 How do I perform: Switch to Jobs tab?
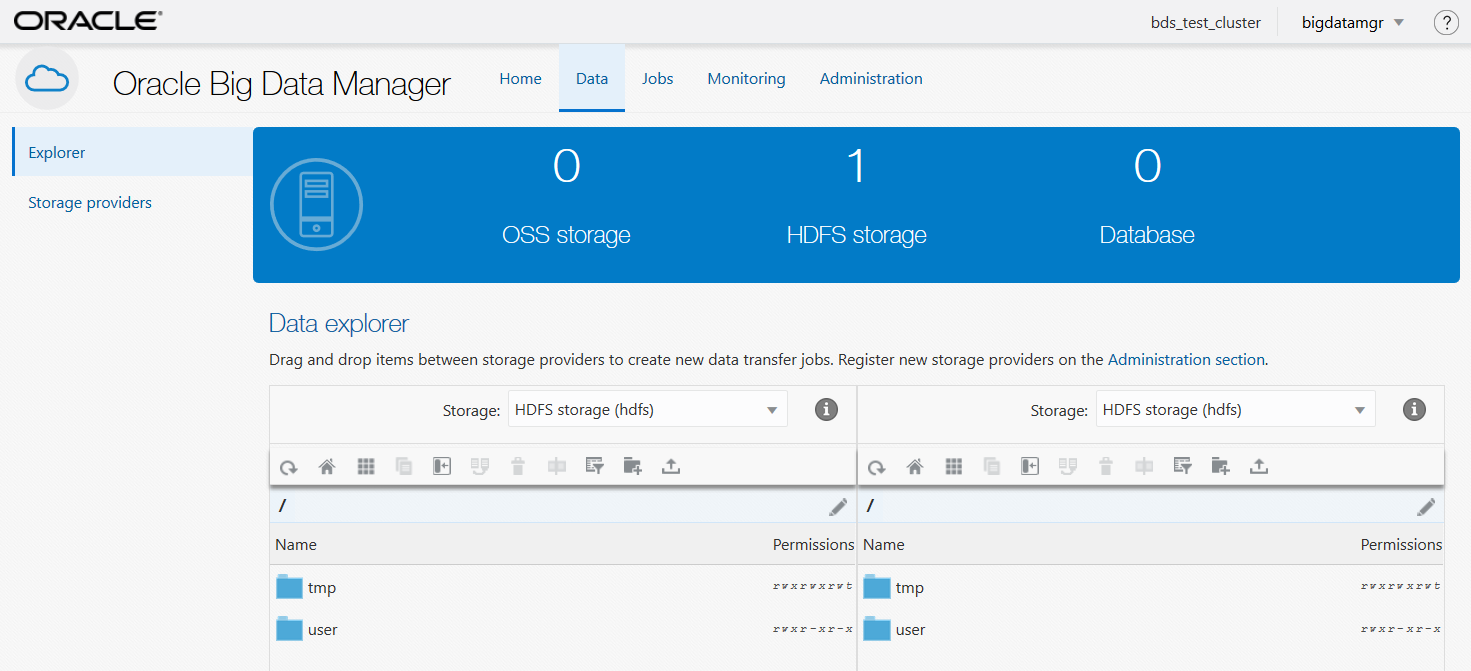[658, 78]
